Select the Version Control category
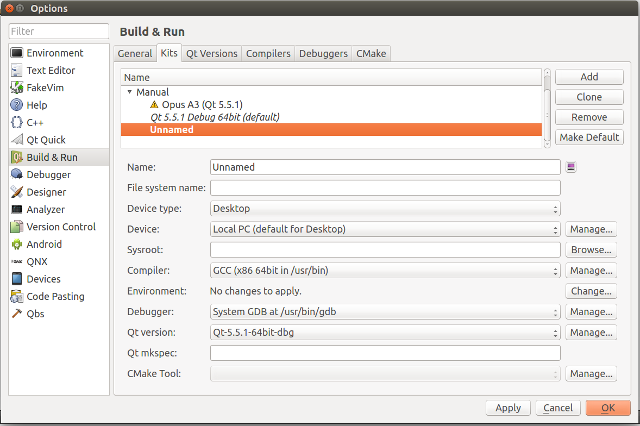 pyautogui.click(x=59, y=227)
